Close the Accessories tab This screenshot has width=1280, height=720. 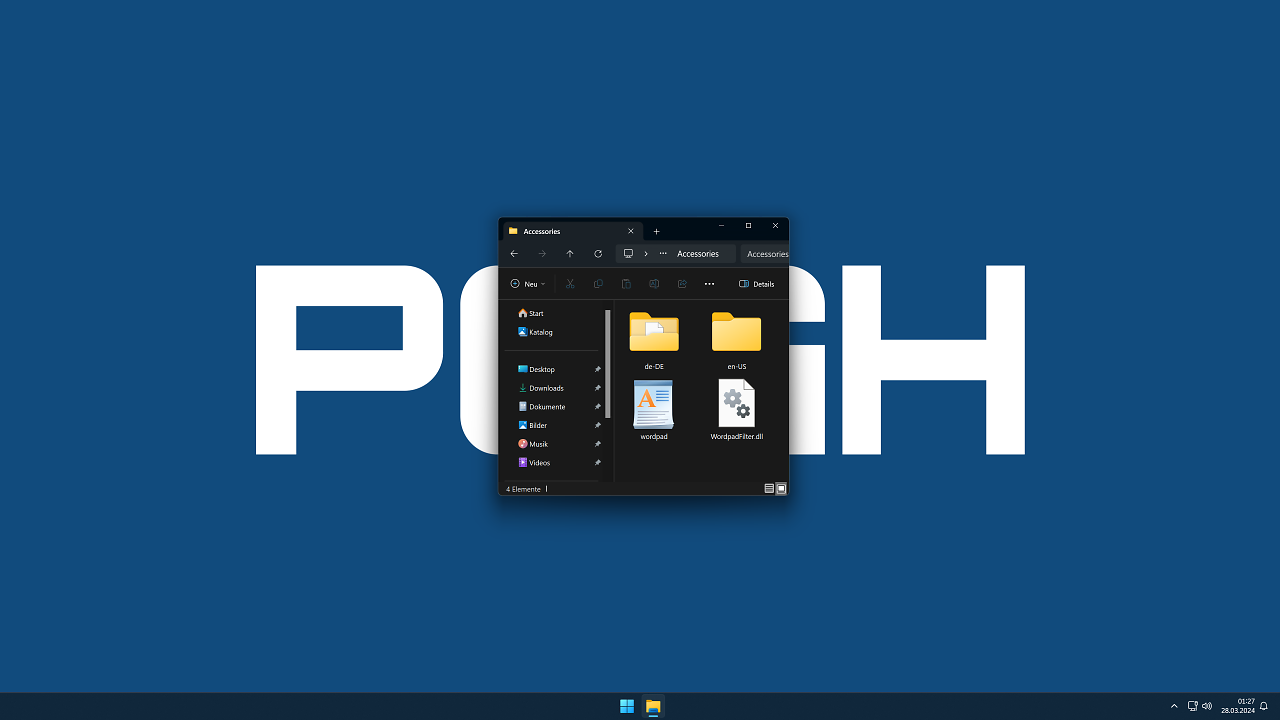pyautogui.click(x=631, y=231)
